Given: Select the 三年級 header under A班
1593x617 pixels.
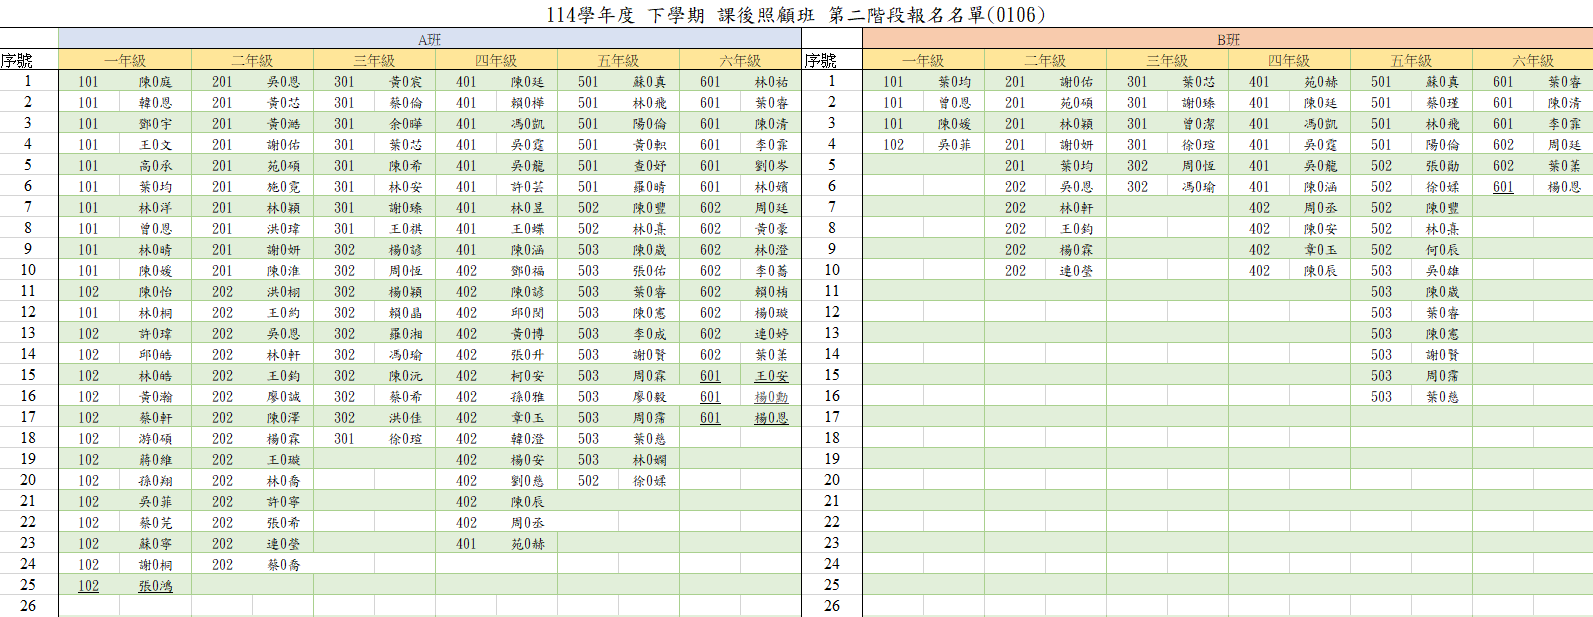Looking at the screenshot, I should coord(374,60).
